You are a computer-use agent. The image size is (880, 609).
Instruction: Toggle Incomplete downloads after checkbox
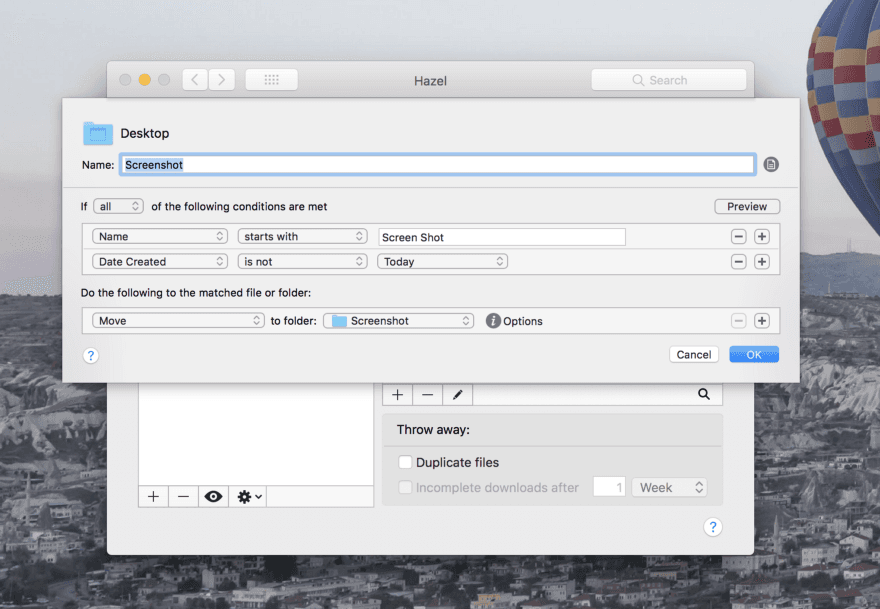pos(405,488)
